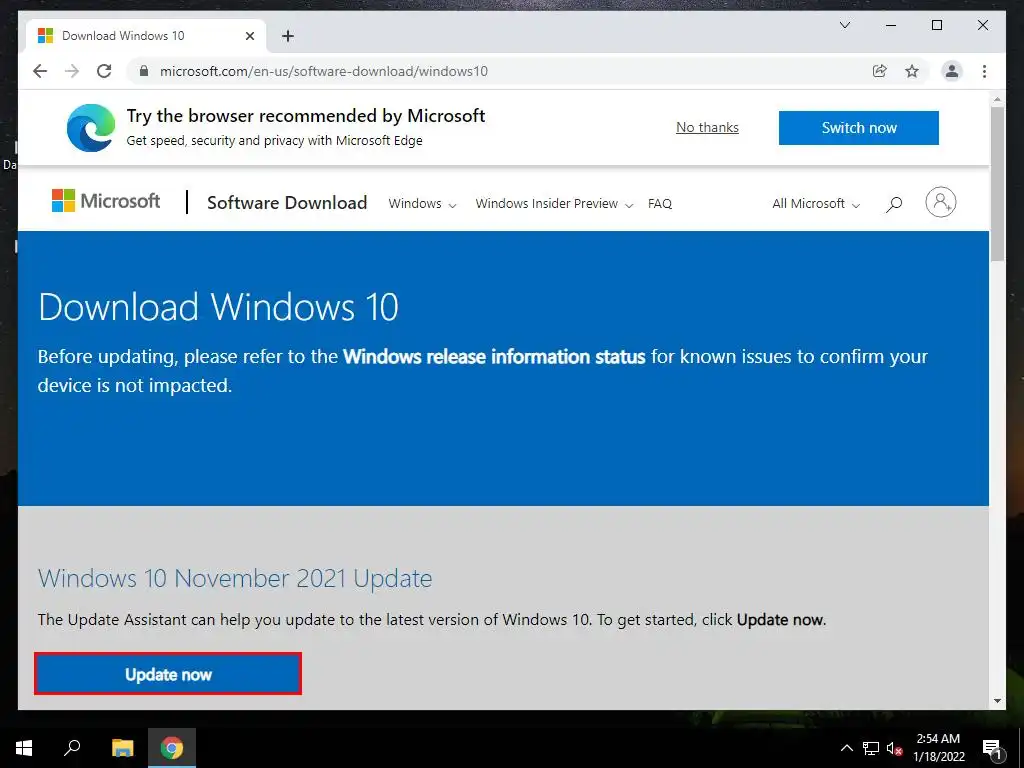Click No thanks link

click(x=707, y=127)
